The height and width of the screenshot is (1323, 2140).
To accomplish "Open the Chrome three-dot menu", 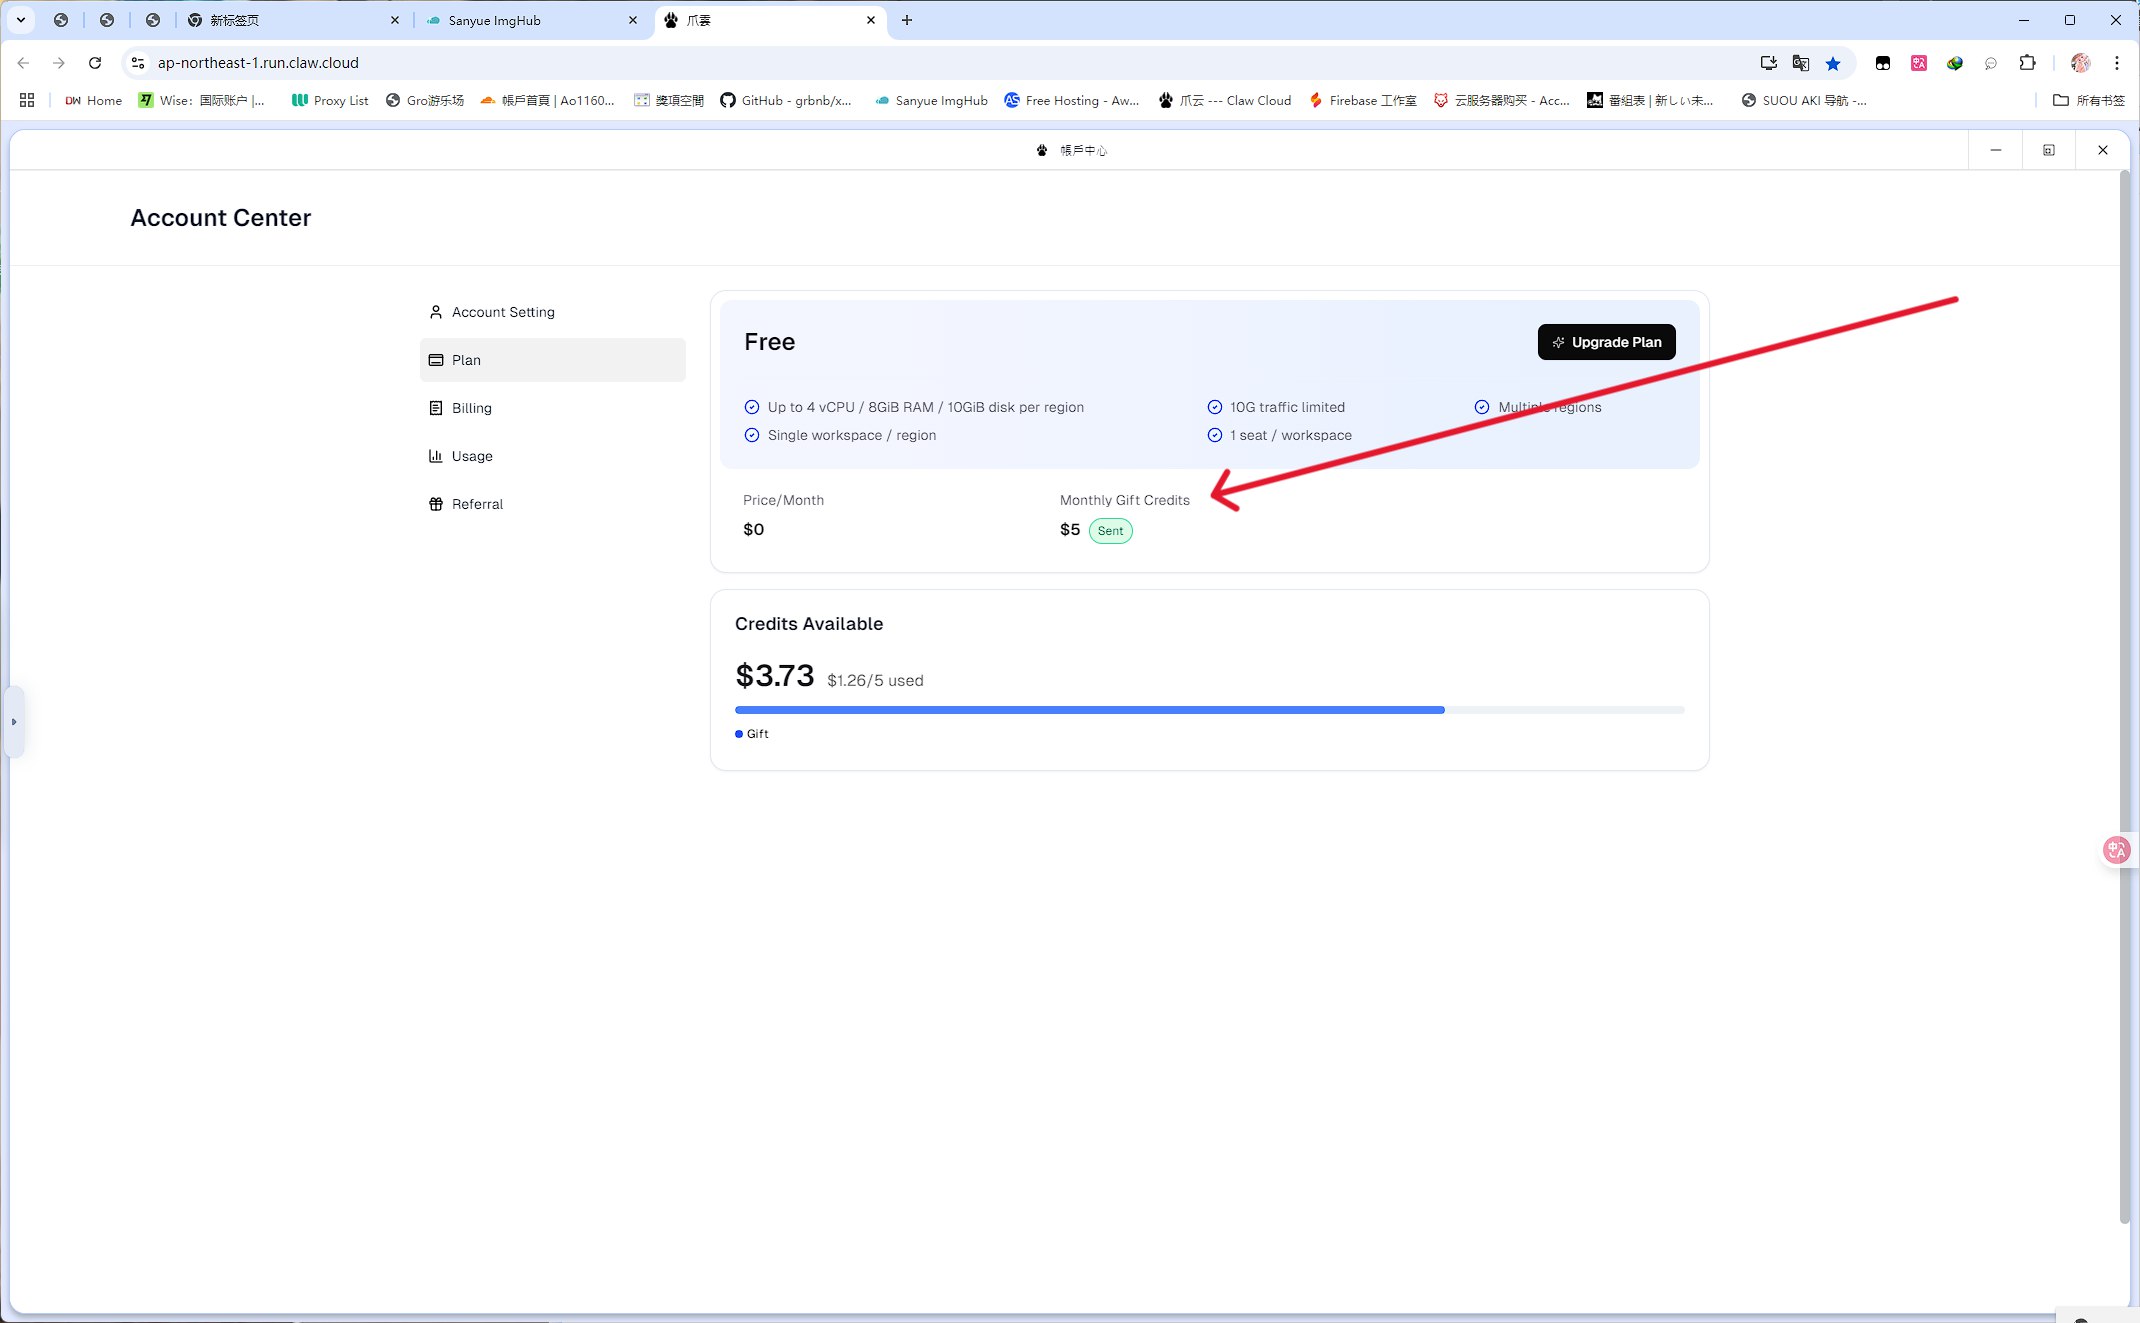I will (2117, 63).
